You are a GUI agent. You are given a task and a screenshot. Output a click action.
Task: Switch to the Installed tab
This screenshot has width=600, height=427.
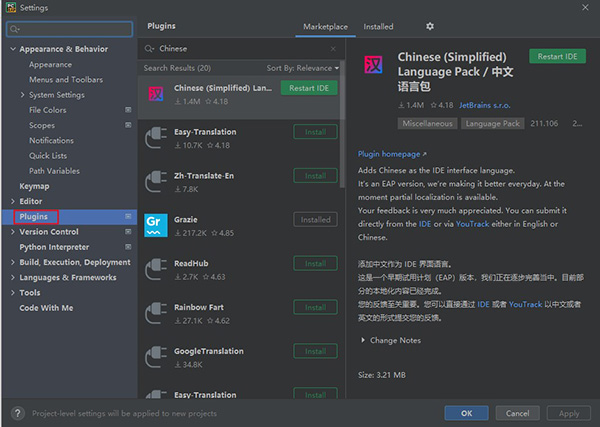point(378,27)
